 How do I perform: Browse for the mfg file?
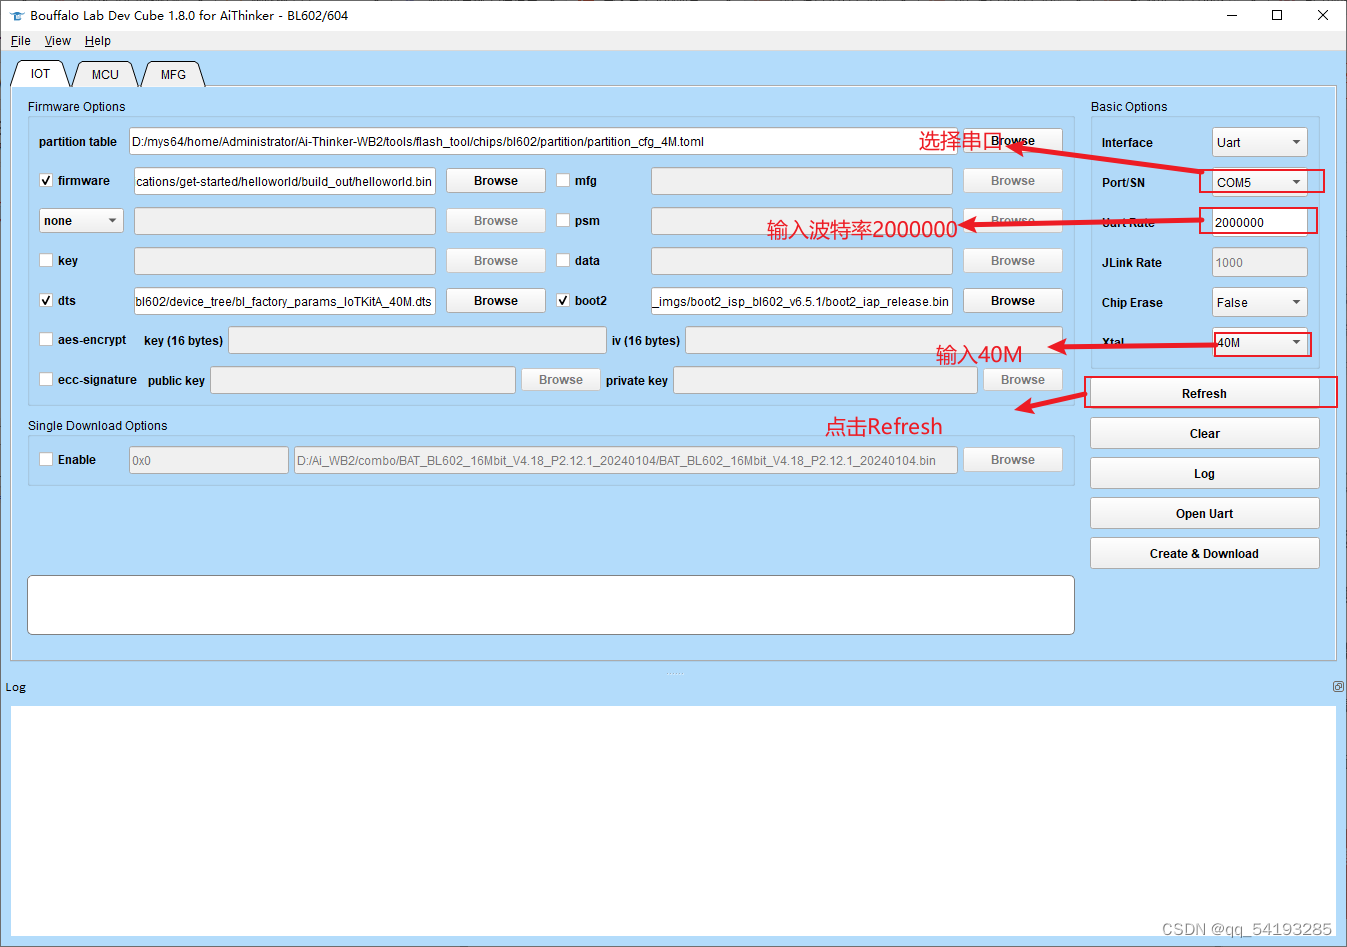click(1013, 181)
